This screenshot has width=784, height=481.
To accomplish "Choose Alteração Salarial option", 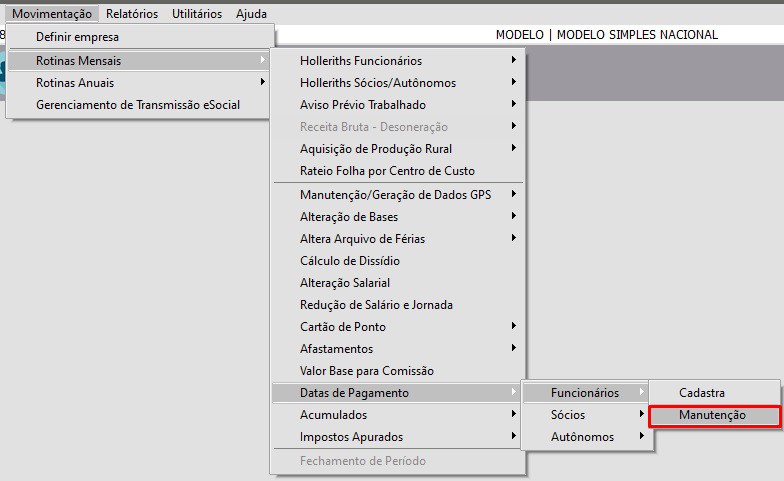I will [x=345, y=283].
